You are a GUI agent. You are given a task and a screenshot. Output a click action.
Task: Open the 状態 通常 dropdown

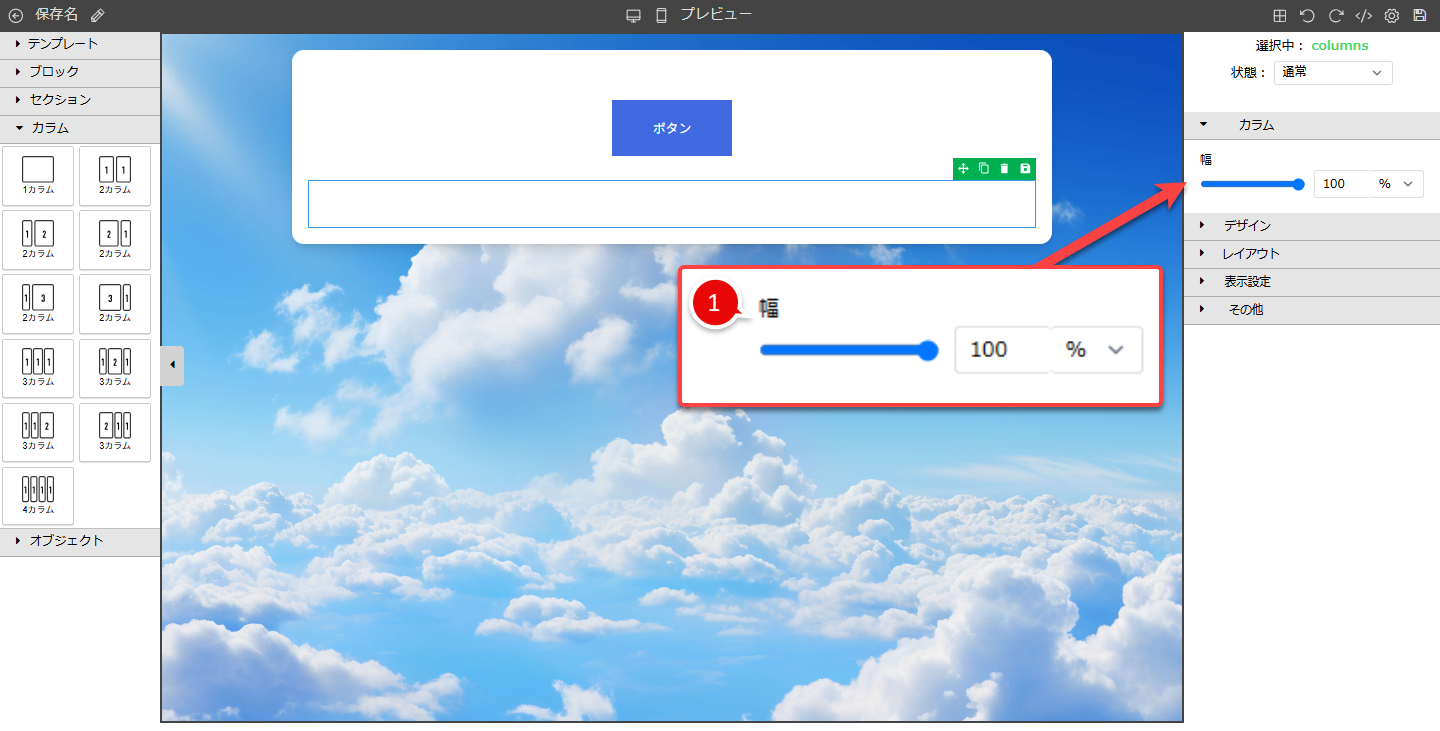tap(1332, 73)
